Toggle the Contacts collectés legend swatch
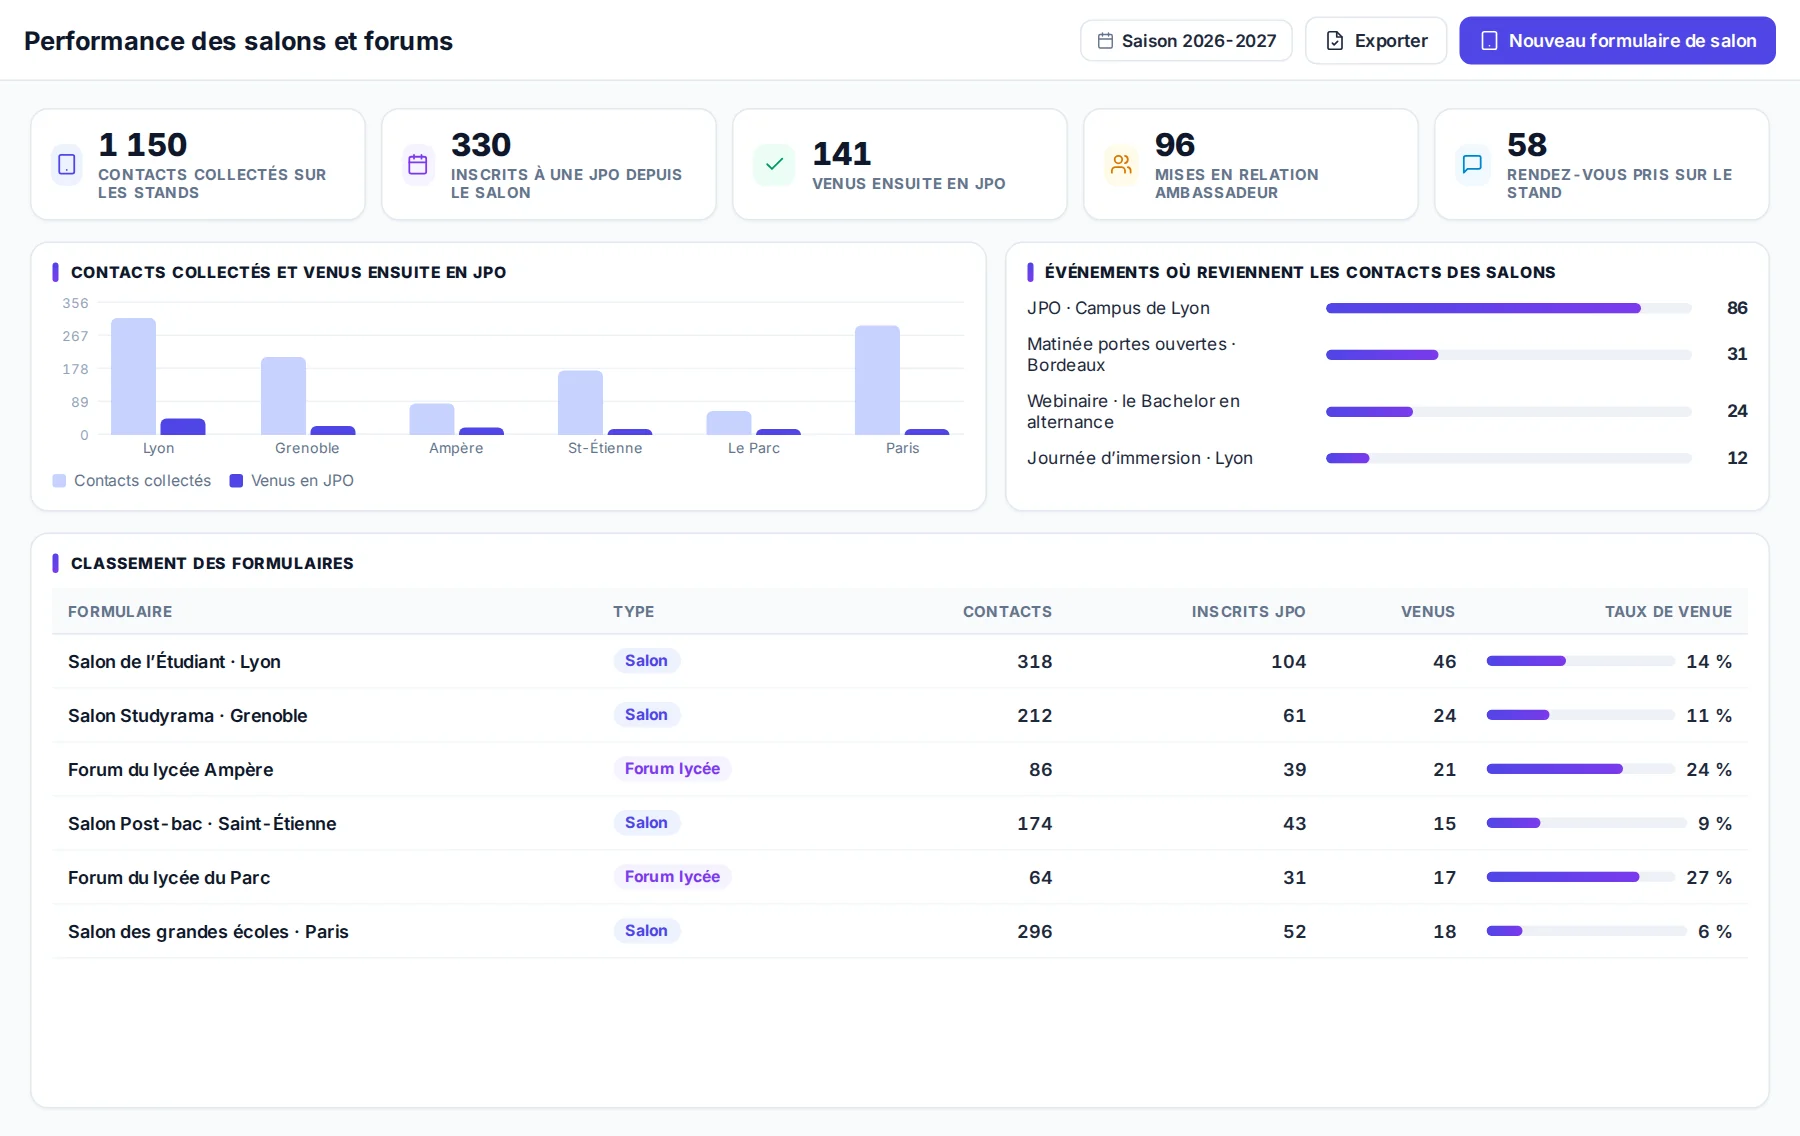1800x1136 pixels. point(59,481)
